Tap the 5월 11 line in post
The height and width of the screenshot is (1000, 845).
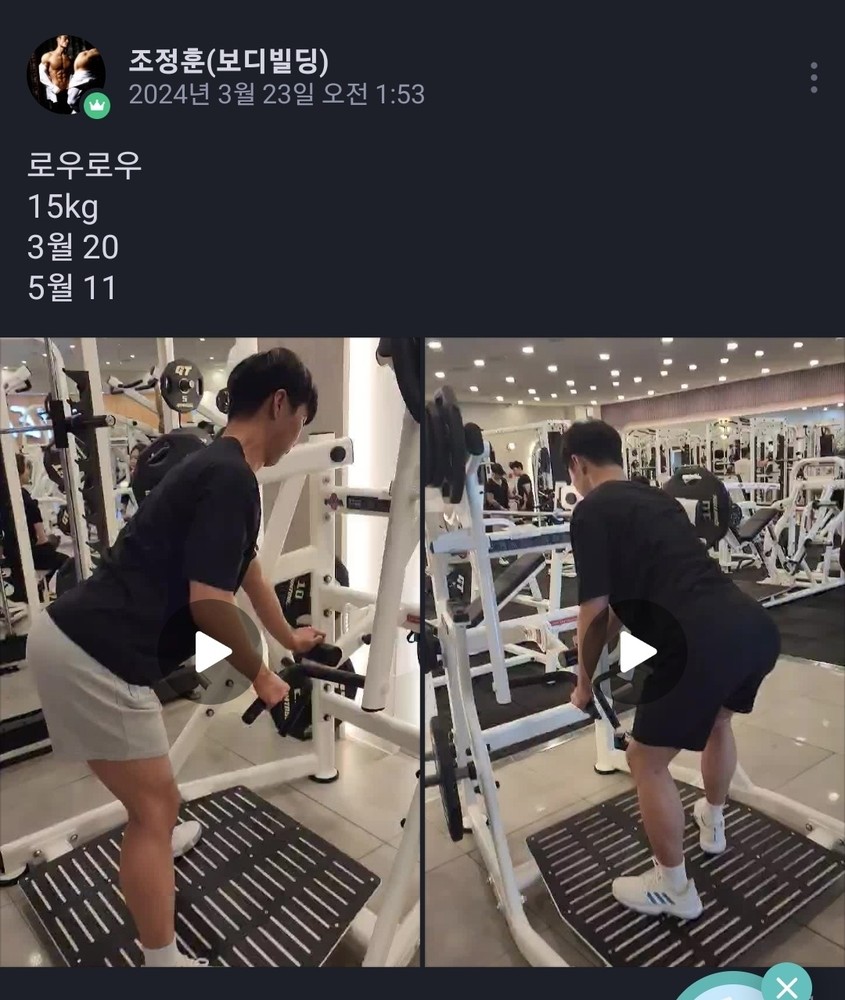click(x=71, y=288)
